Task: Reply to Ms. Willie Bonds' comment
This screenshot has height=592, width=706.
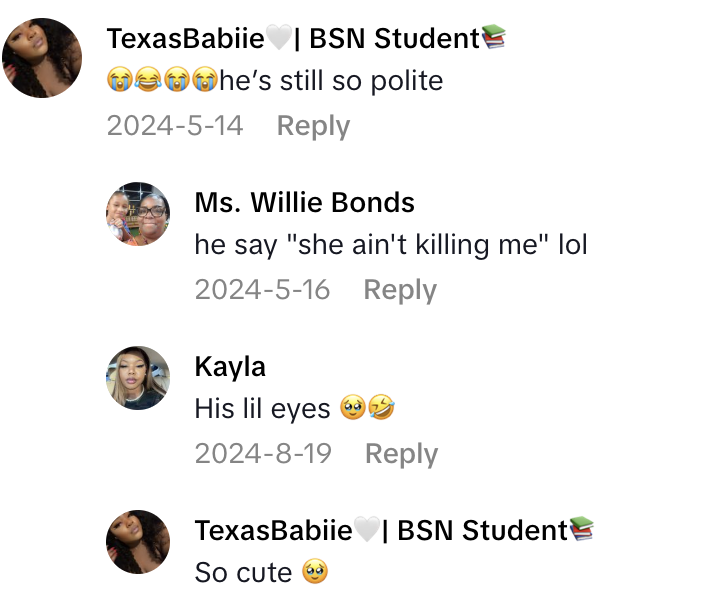Action: pyautogui.click(x=400, y=290)
